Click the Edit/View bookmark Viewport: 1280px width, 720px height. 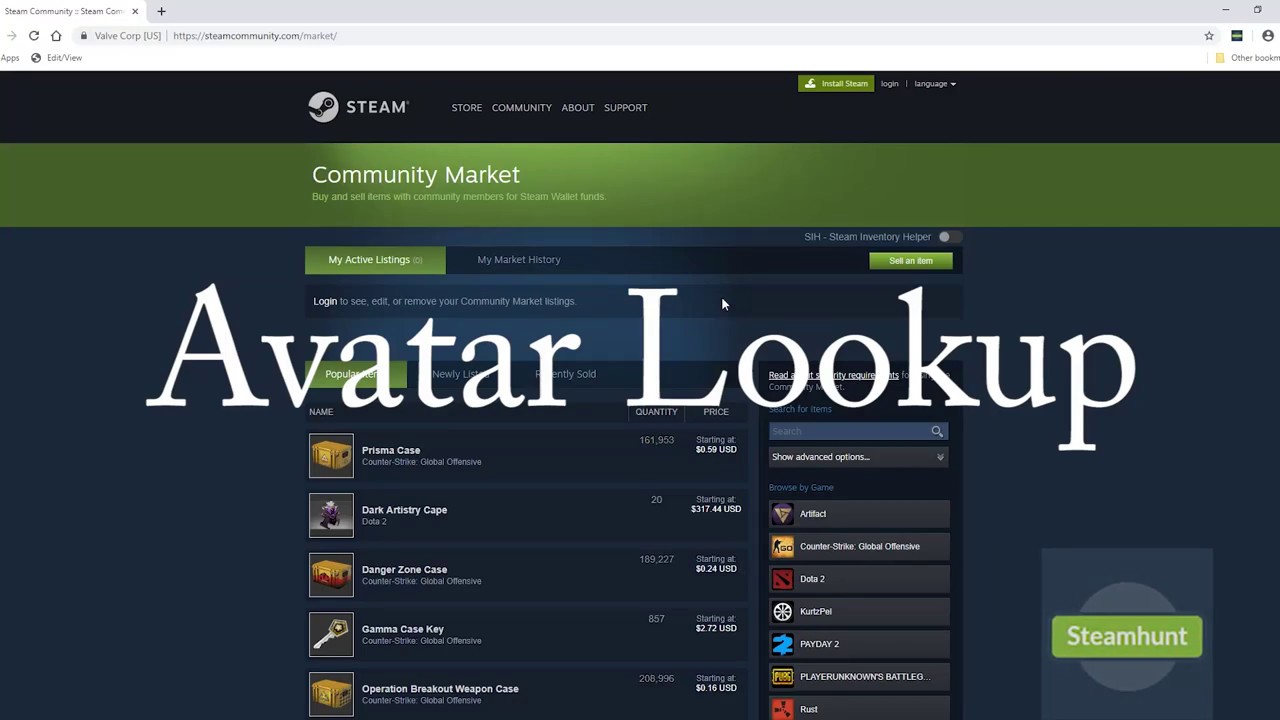[x=56, y=58]
